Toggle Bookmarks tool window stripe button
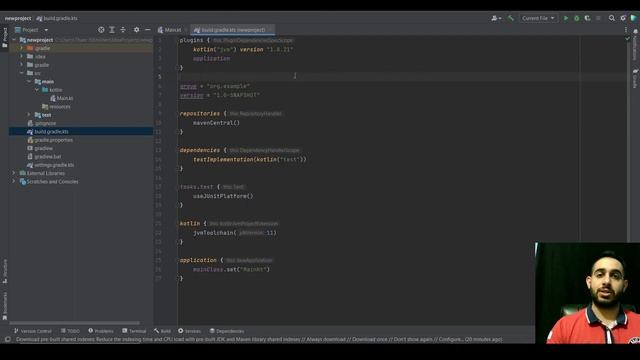This screenshot has width=640, height=360. click(x=5, y=306)
